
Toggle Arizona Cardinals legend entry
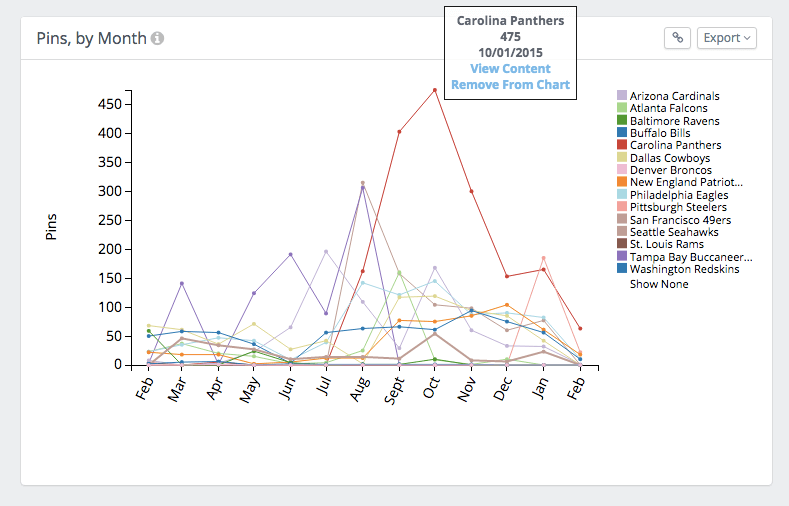pyautogui.click(x=668, y=96)
